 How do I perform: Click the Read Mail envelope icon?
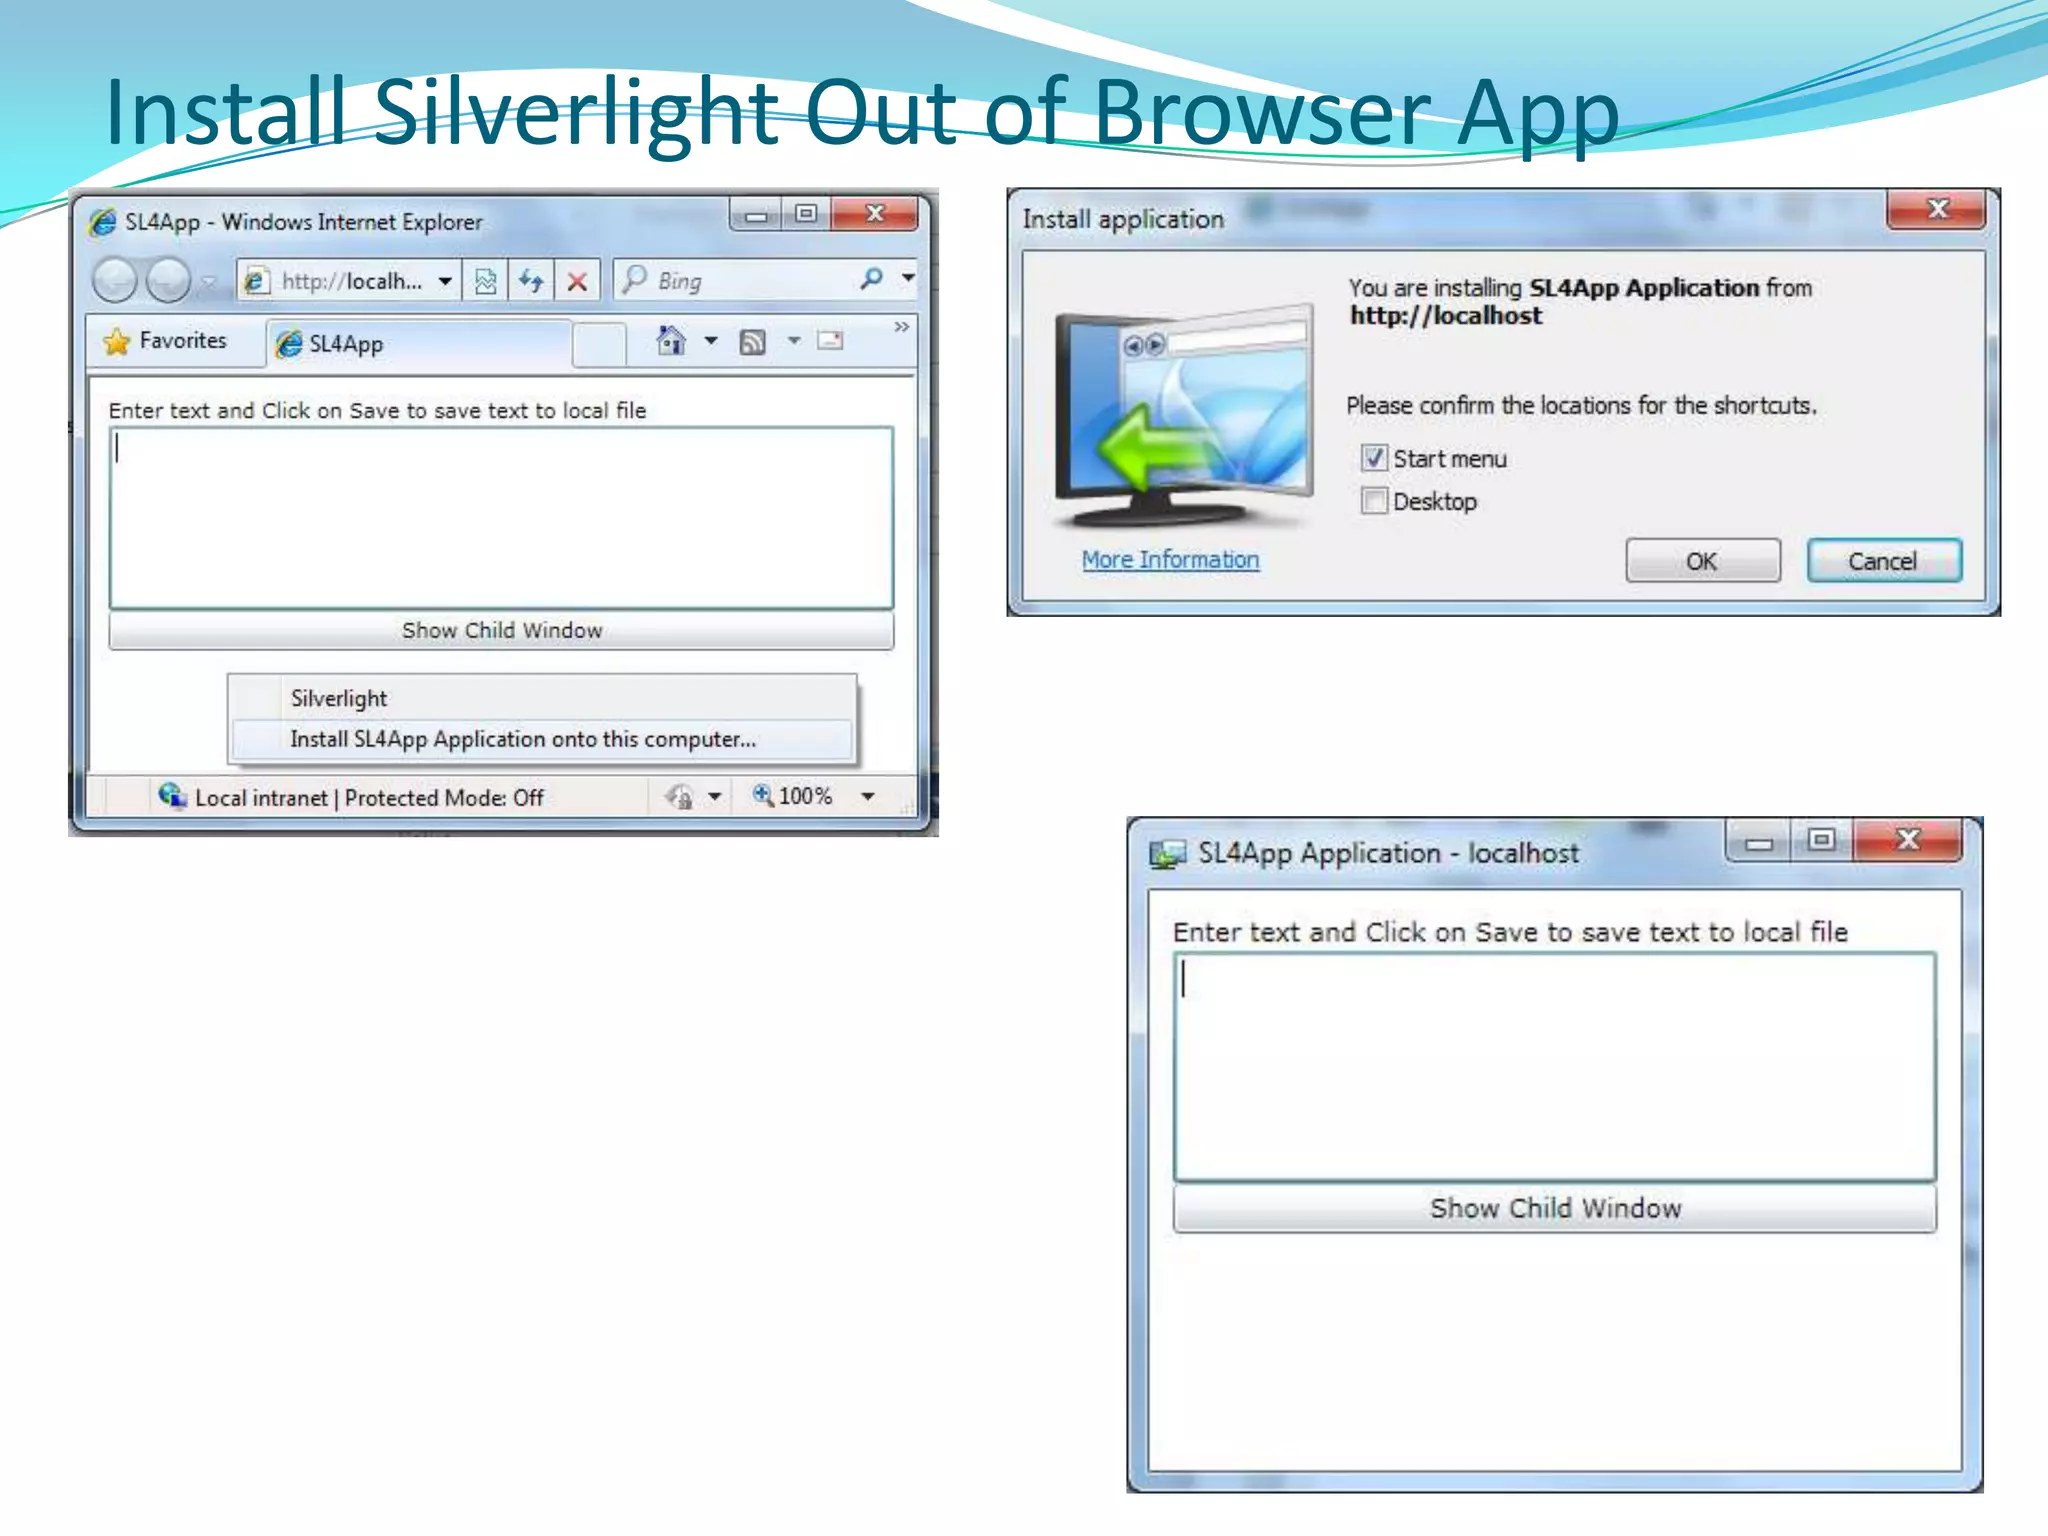point(830,341)
